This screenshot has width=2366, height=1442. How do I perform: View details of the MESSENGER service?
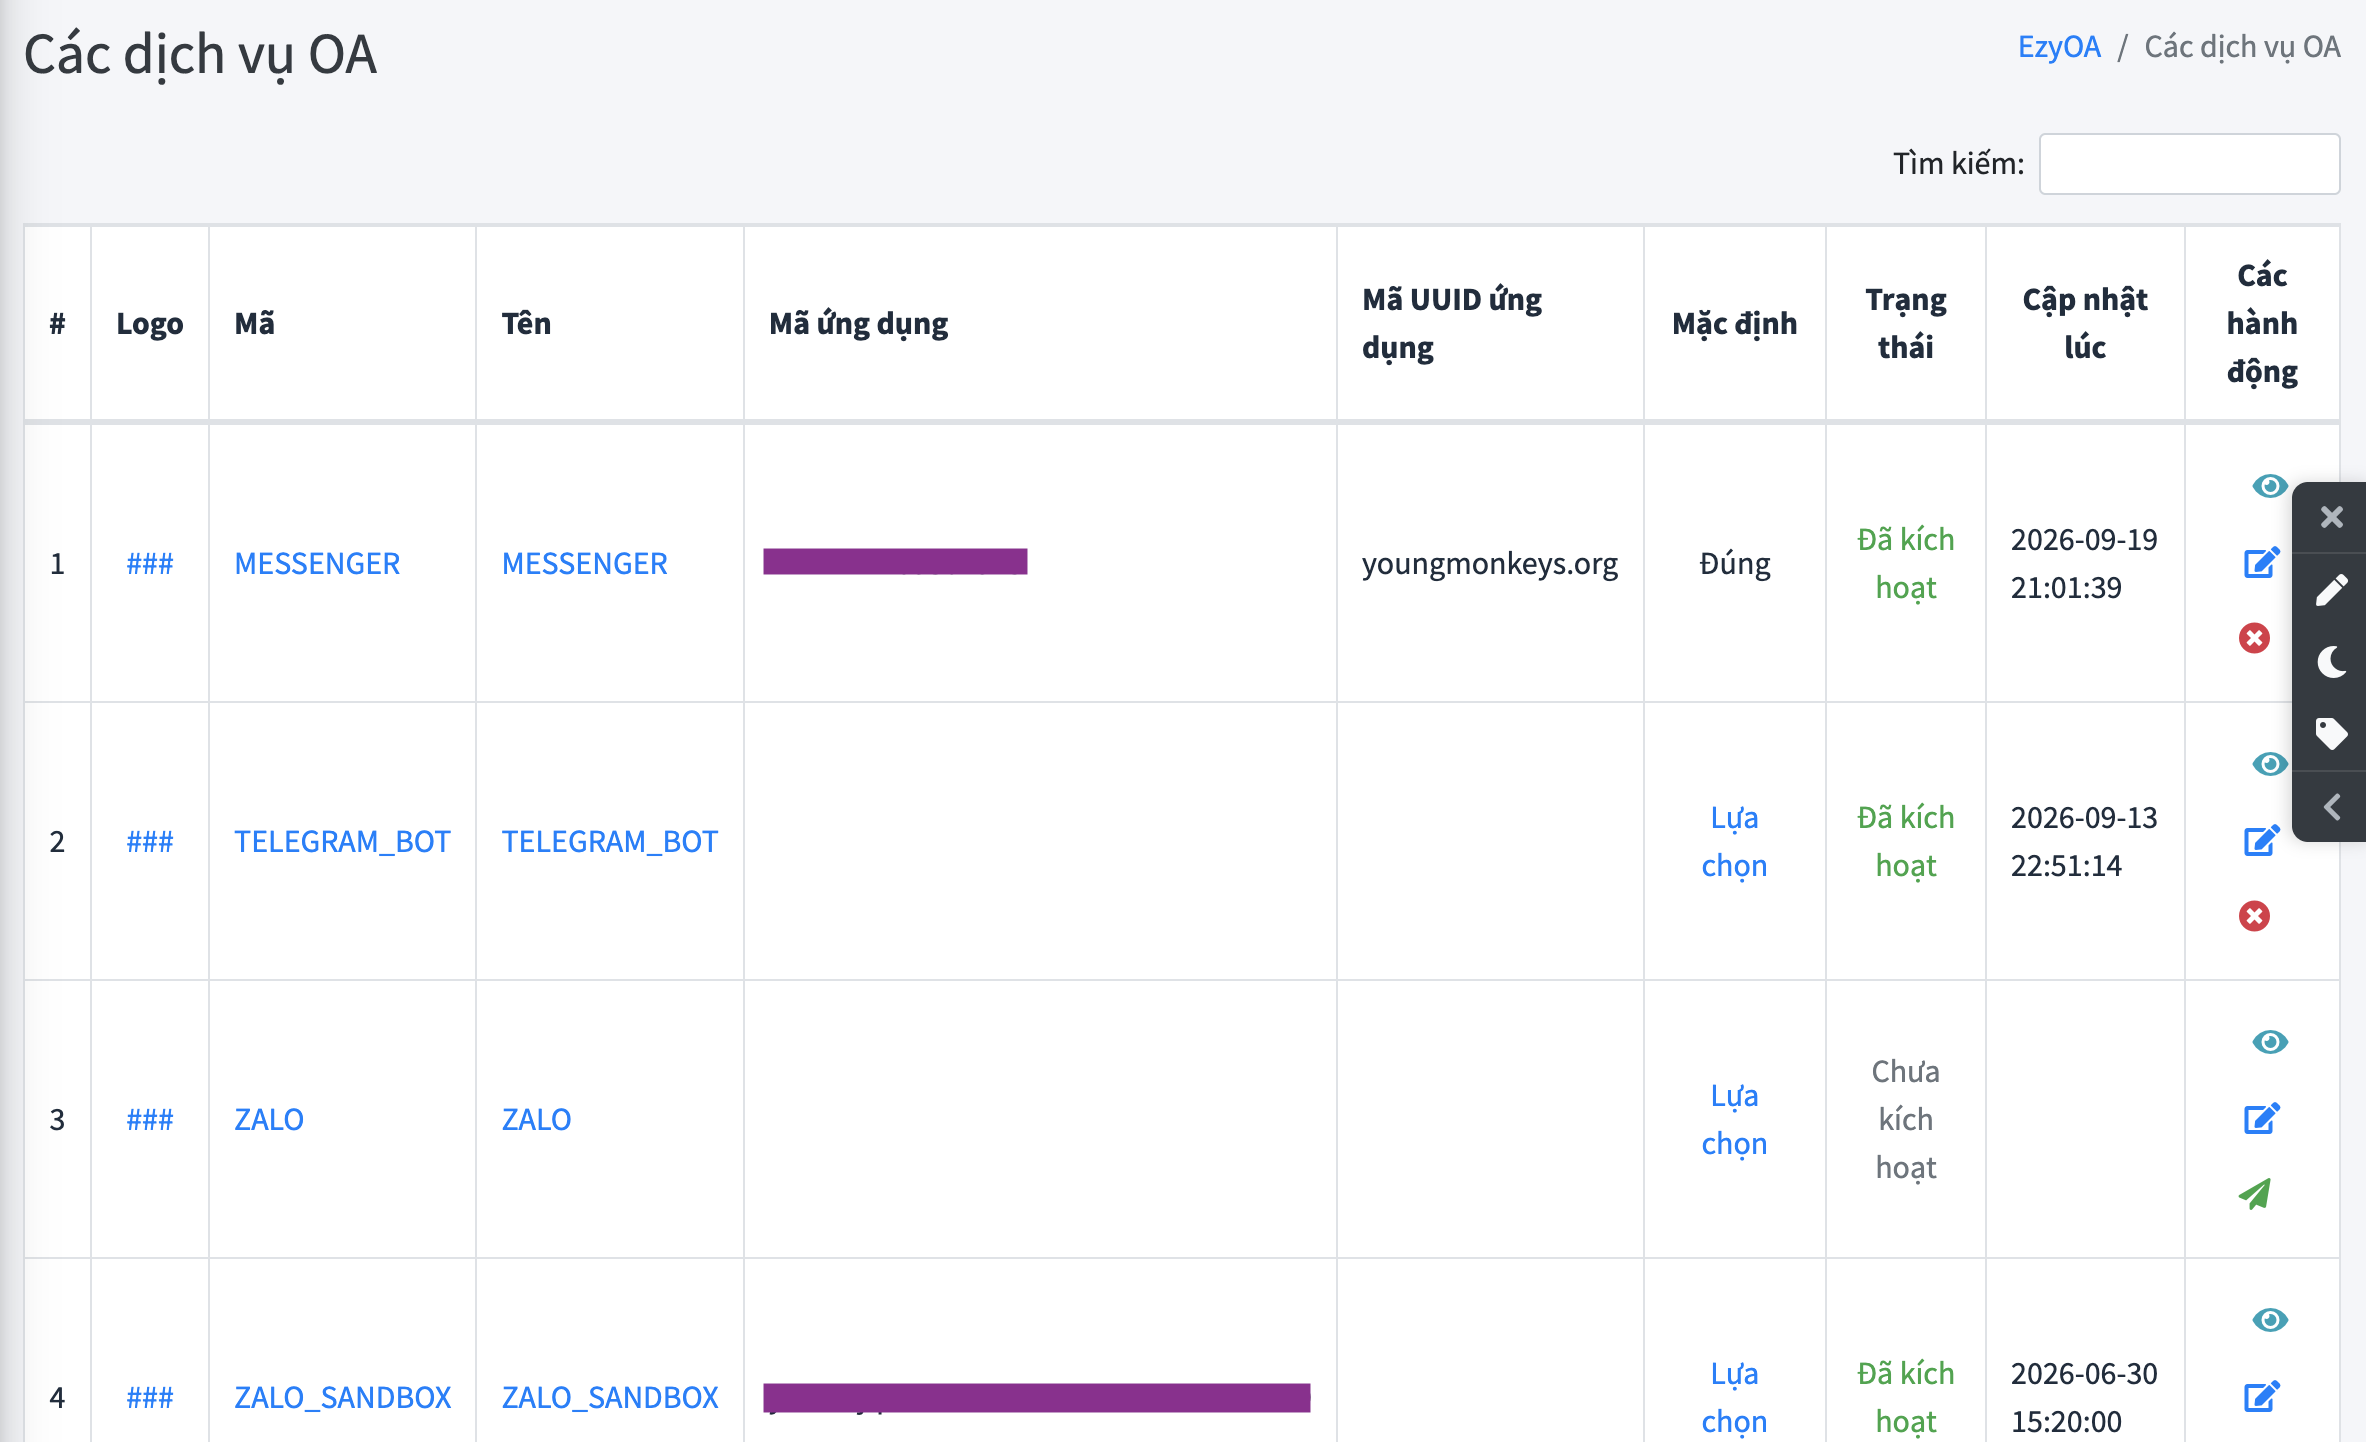2269,486
